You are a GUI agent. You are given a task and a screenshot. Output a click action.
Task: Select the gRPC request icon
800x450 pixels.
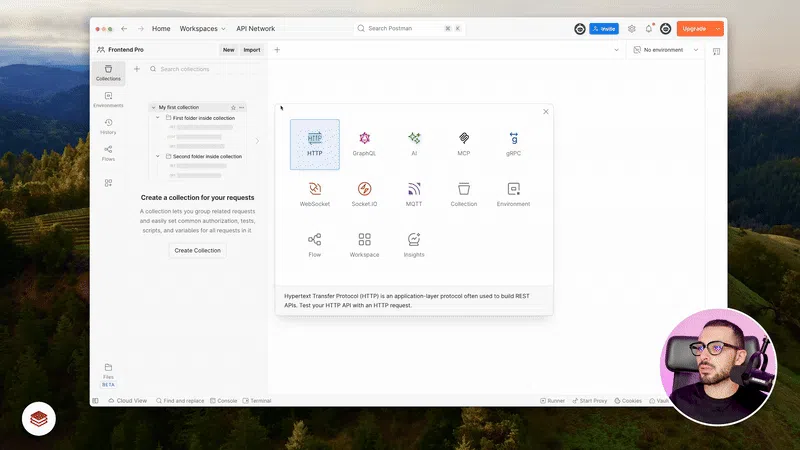(x=513, y=144)
